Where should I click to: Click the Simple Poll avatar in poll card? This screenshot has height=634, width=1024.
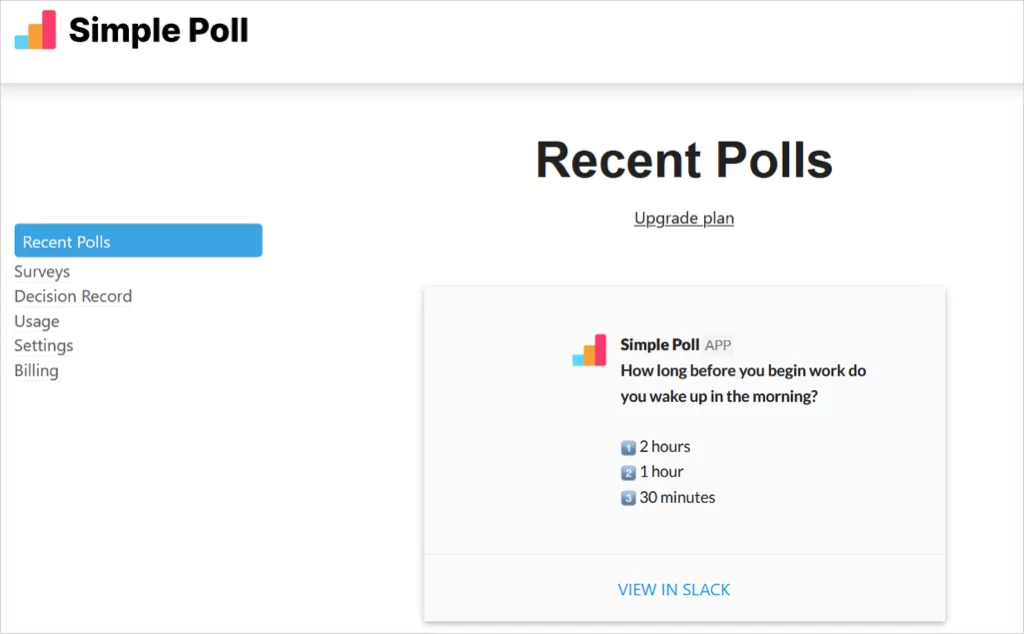[x=589, y=351]
